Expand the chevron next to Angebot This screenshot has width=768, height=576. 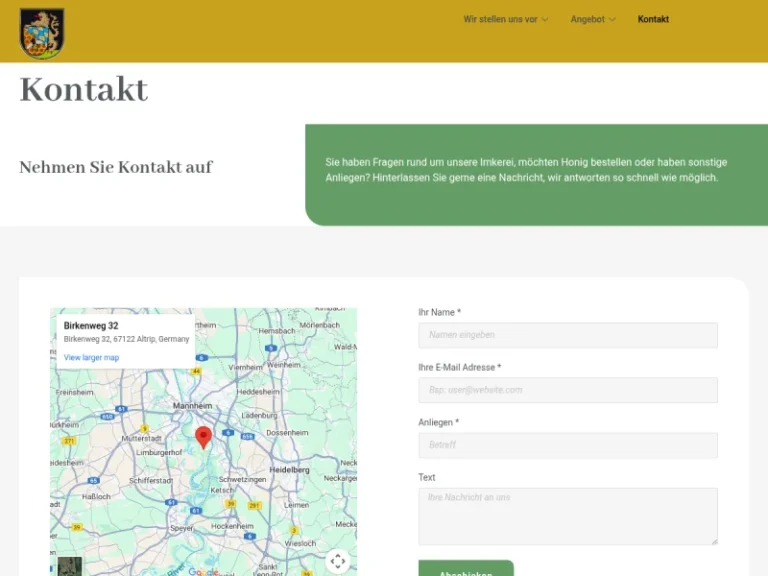coord(612,20)
